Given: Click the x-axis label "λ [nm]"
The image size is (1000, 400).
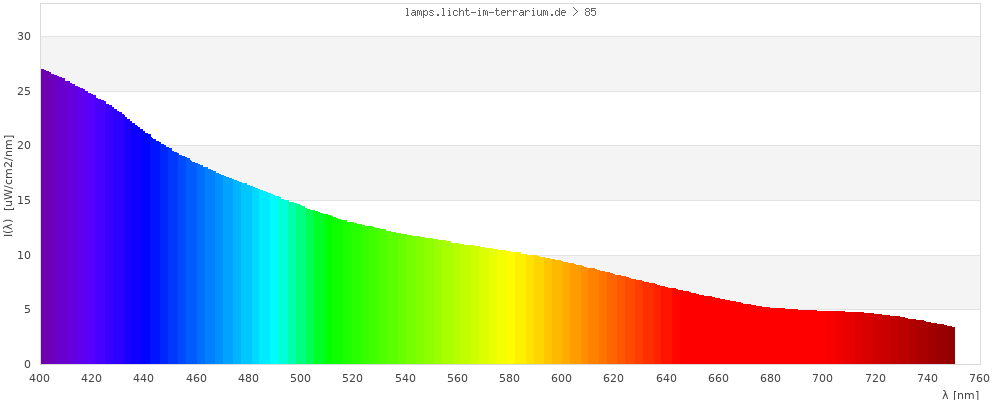Looking at the screenshot, I should click(x=960, y=395).
